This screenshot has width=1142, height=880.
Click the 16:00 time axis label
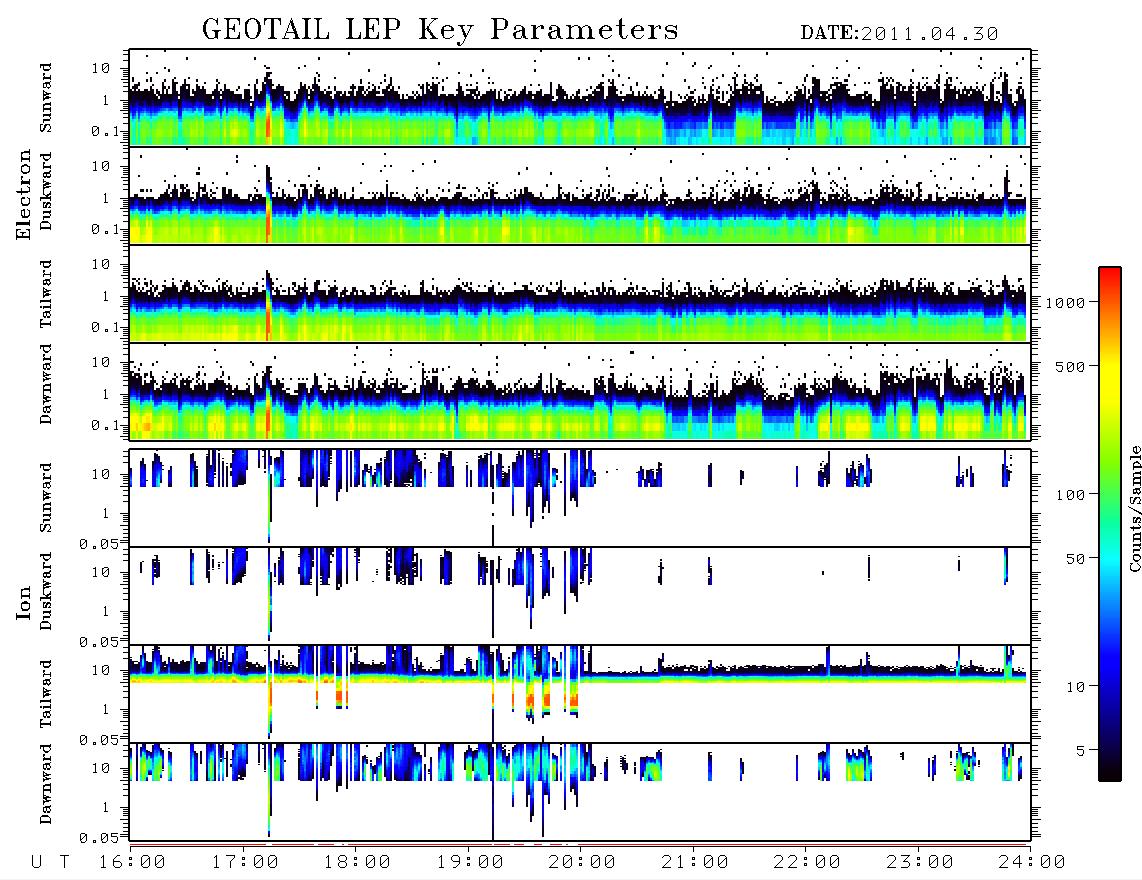132,862
